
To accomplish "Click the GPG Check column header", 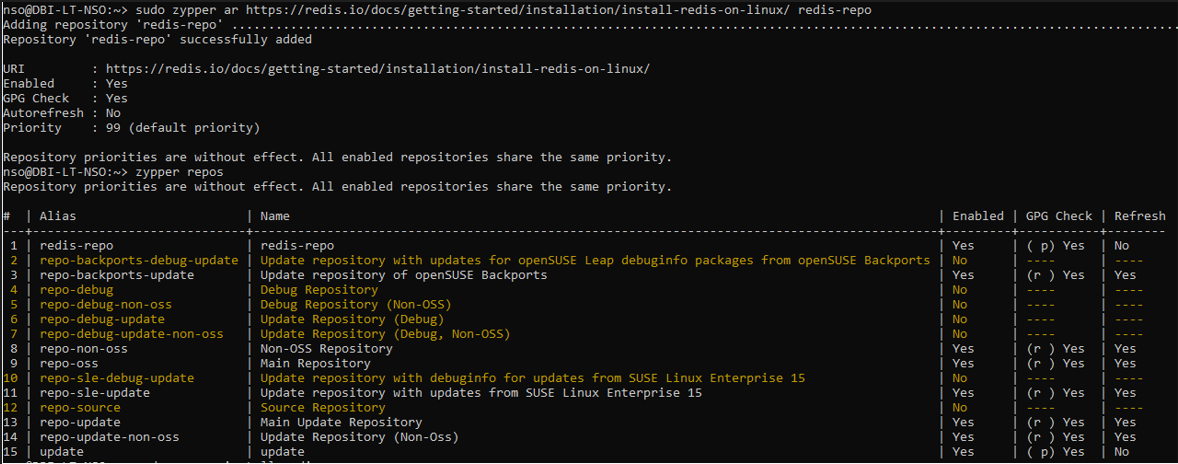I will pos(1059,216).
